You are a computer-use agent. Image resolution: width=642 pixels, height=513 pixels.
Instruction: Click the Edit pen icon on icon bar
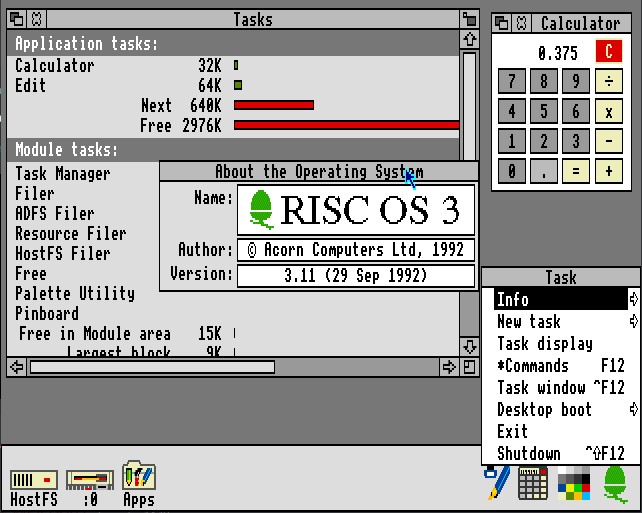coord(498,483)
